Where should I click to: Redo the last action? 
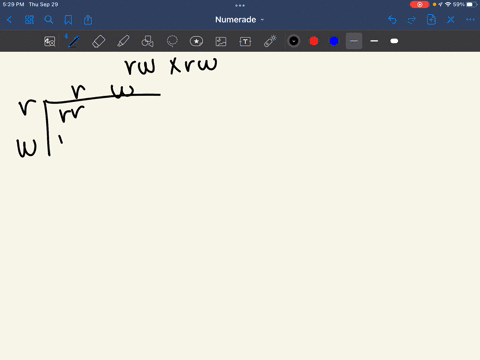coord(412,20)
